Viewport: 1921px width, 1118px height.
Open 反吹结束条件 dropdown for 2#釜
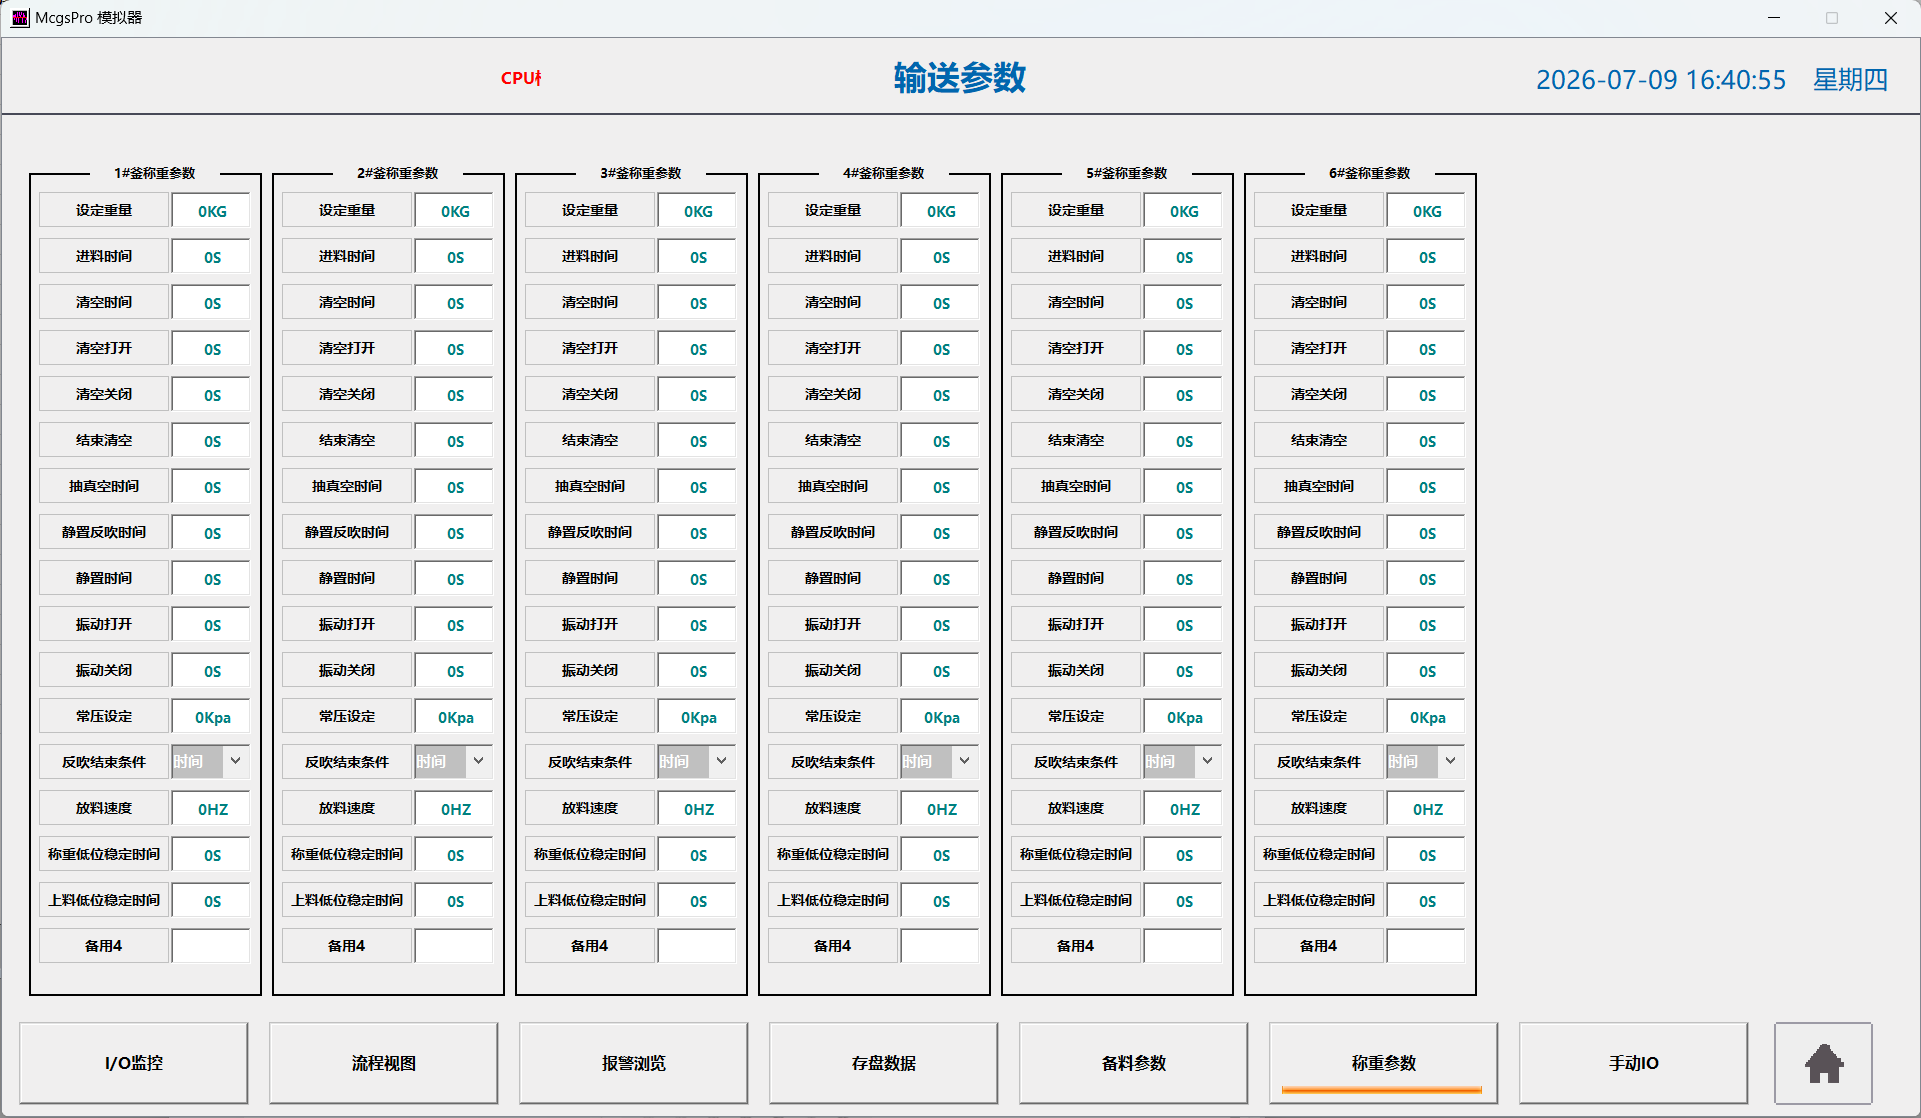coord(478,761)
